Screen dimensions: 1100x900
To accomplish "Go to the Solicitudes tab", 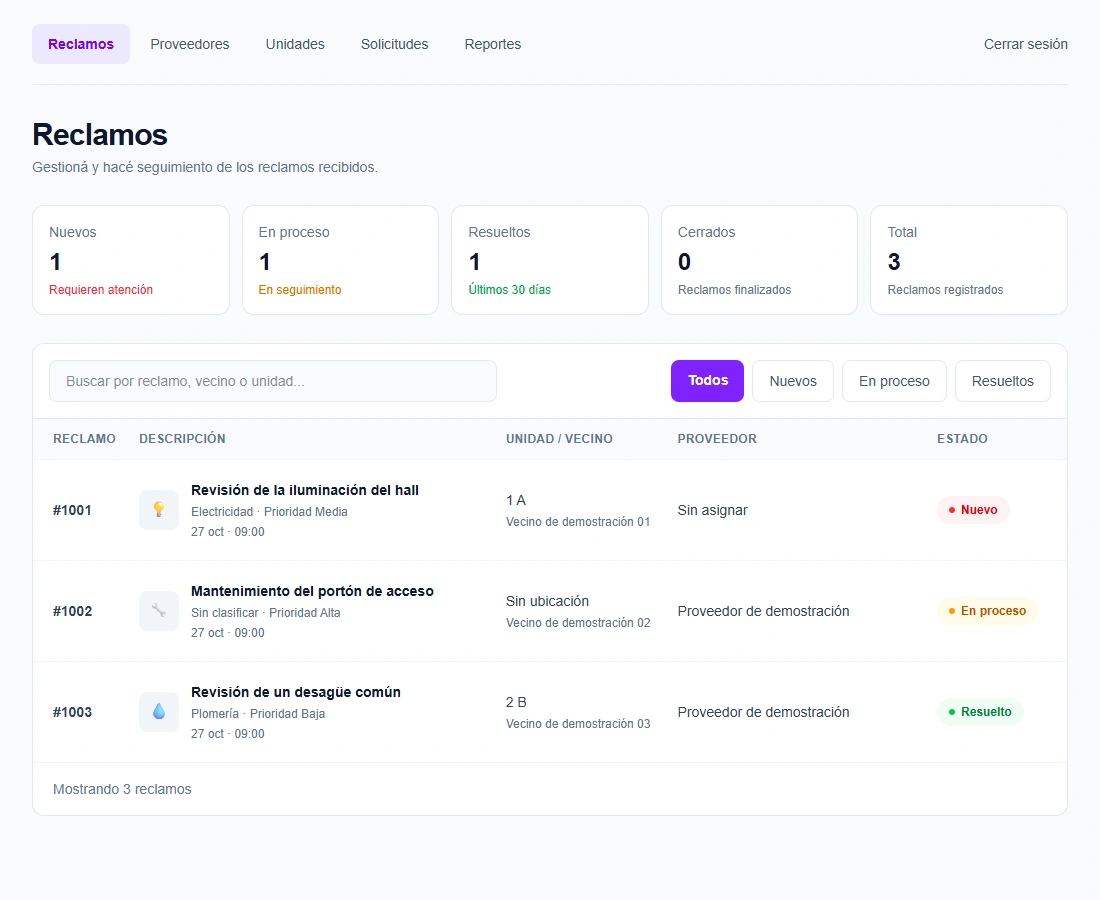I will (x=394, y=44).
